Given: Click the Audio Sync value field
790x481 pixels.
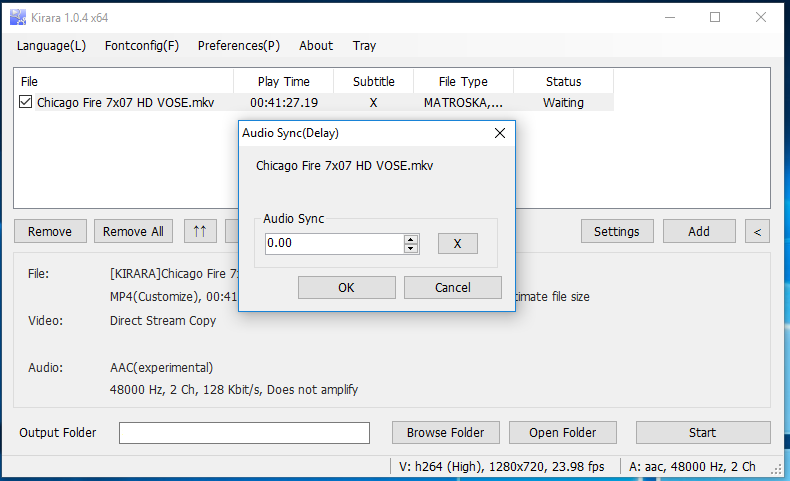Looking at the screenshot, I should tap(334, 243).
